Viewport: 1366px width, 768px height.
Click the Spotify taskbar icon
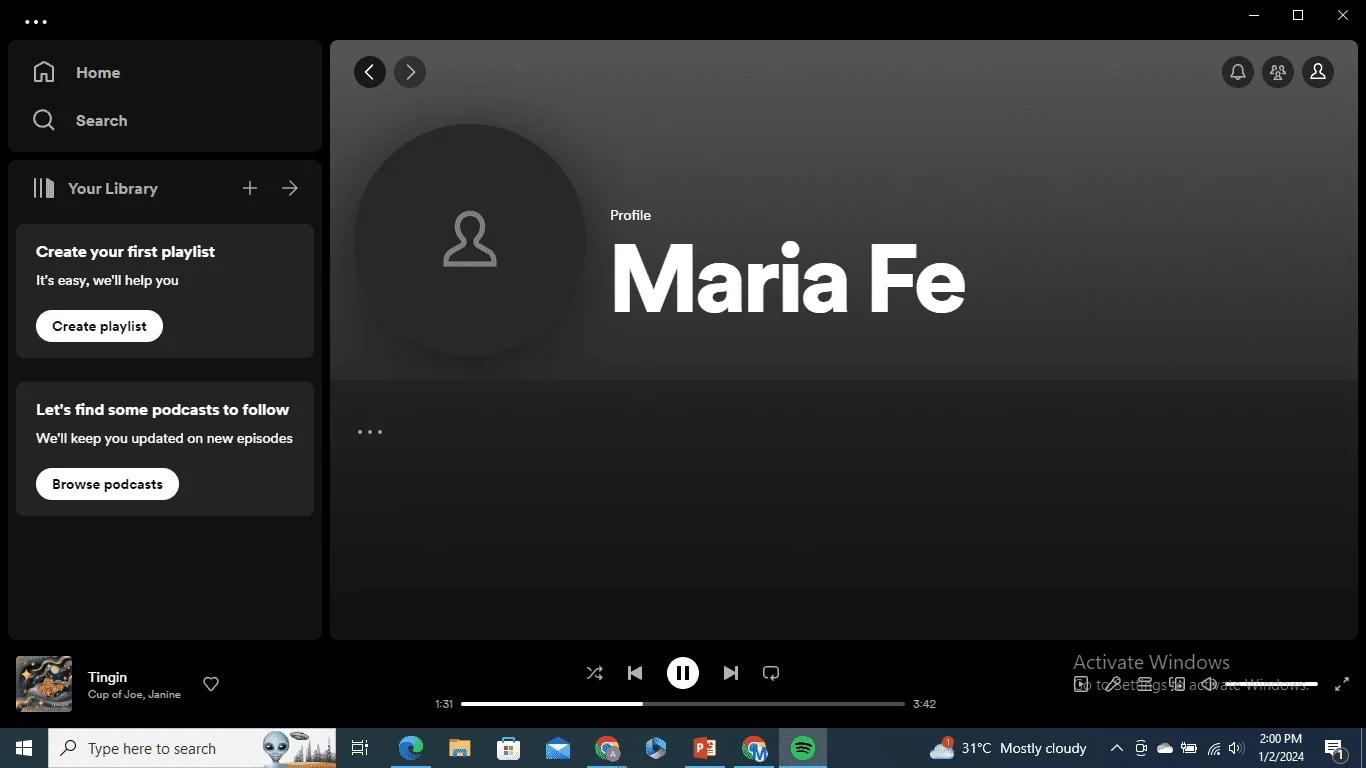coord(802,748)
